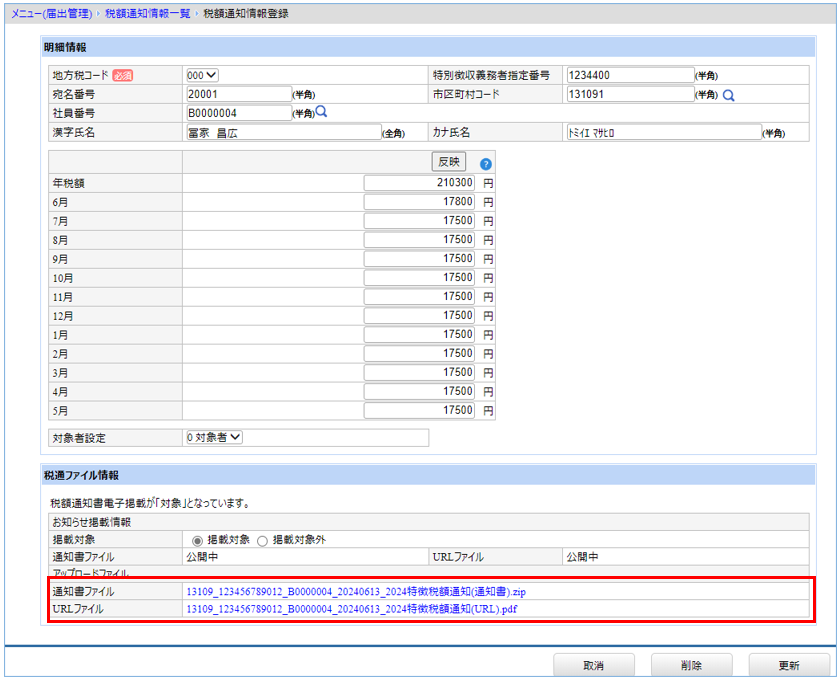This screenshot has height=680, width=840.
Task: Click the 1月 amount field
Action: 419,334
